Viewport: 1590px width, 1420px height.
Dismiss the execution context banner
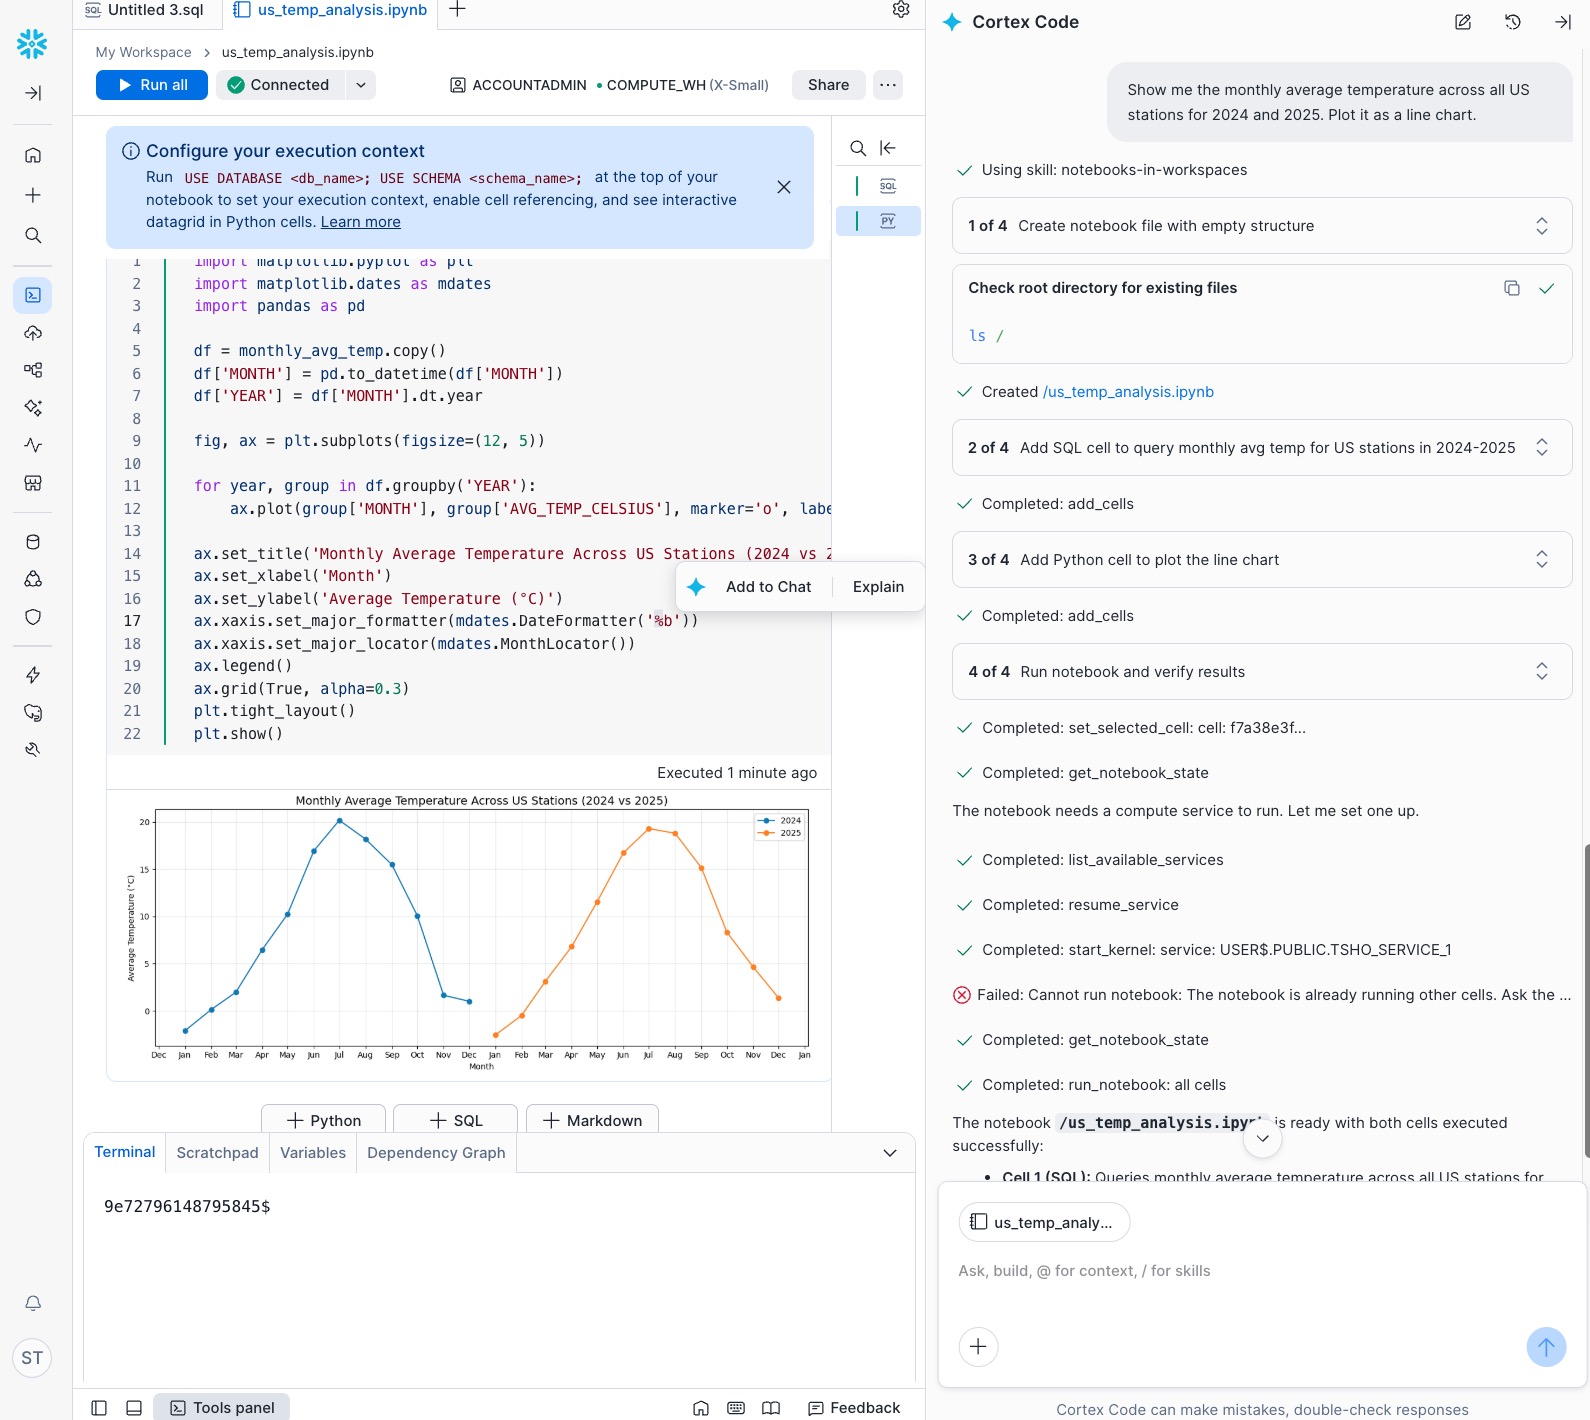click(x=784, y=187)
